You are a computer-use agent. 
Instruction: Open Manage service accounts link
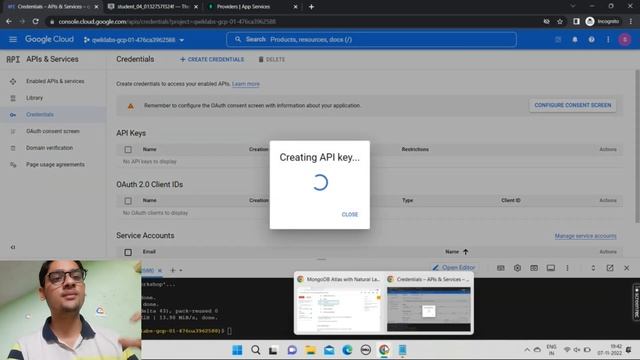click(x=585, y=236)
